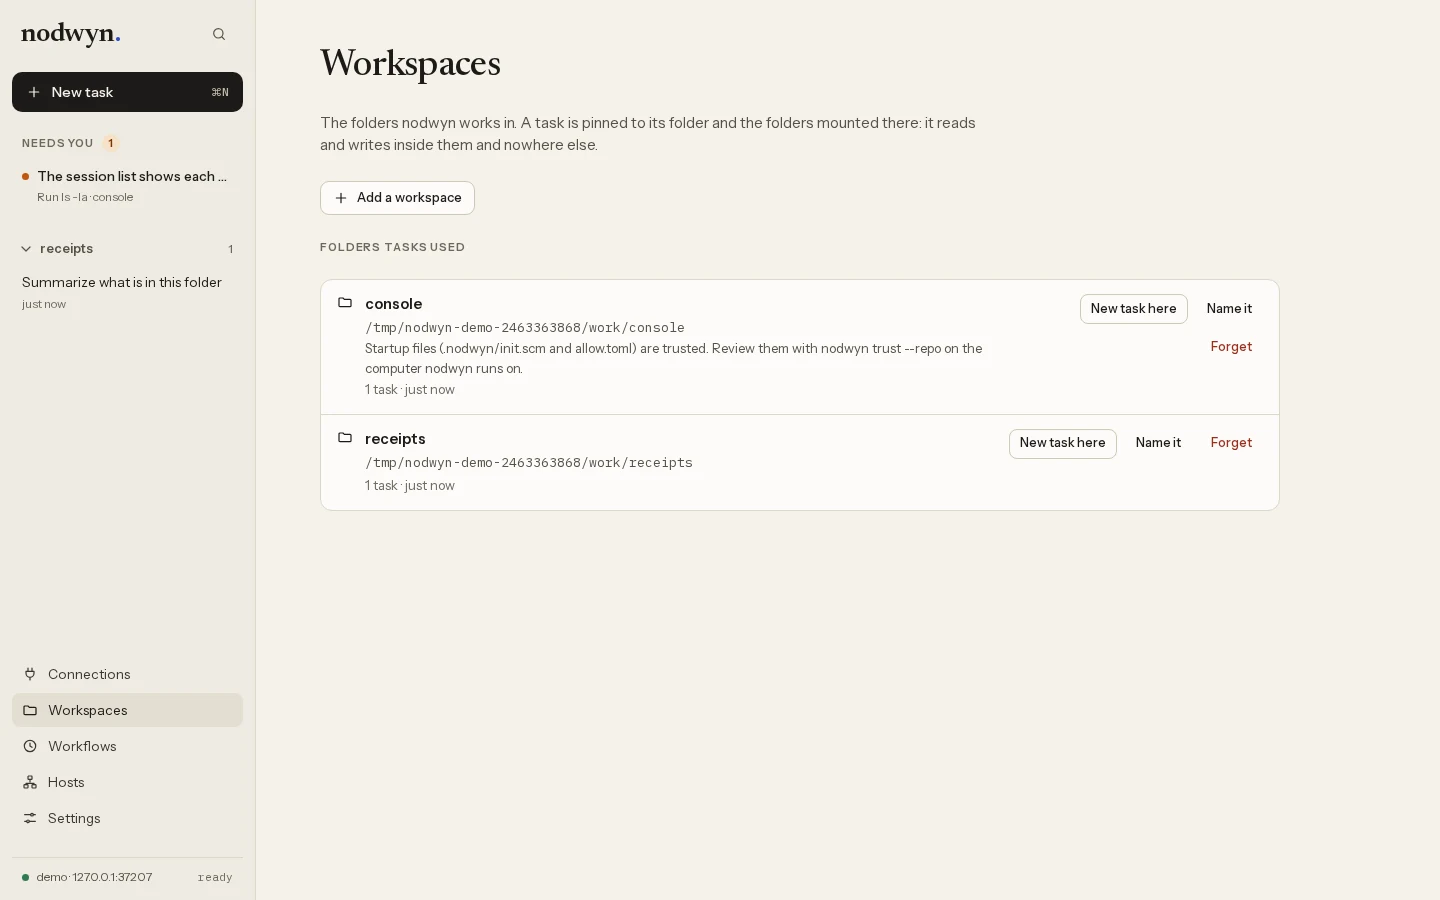Click the nodwyn logo
Viewport: 1440px width, 900px height.
point(71,34)
